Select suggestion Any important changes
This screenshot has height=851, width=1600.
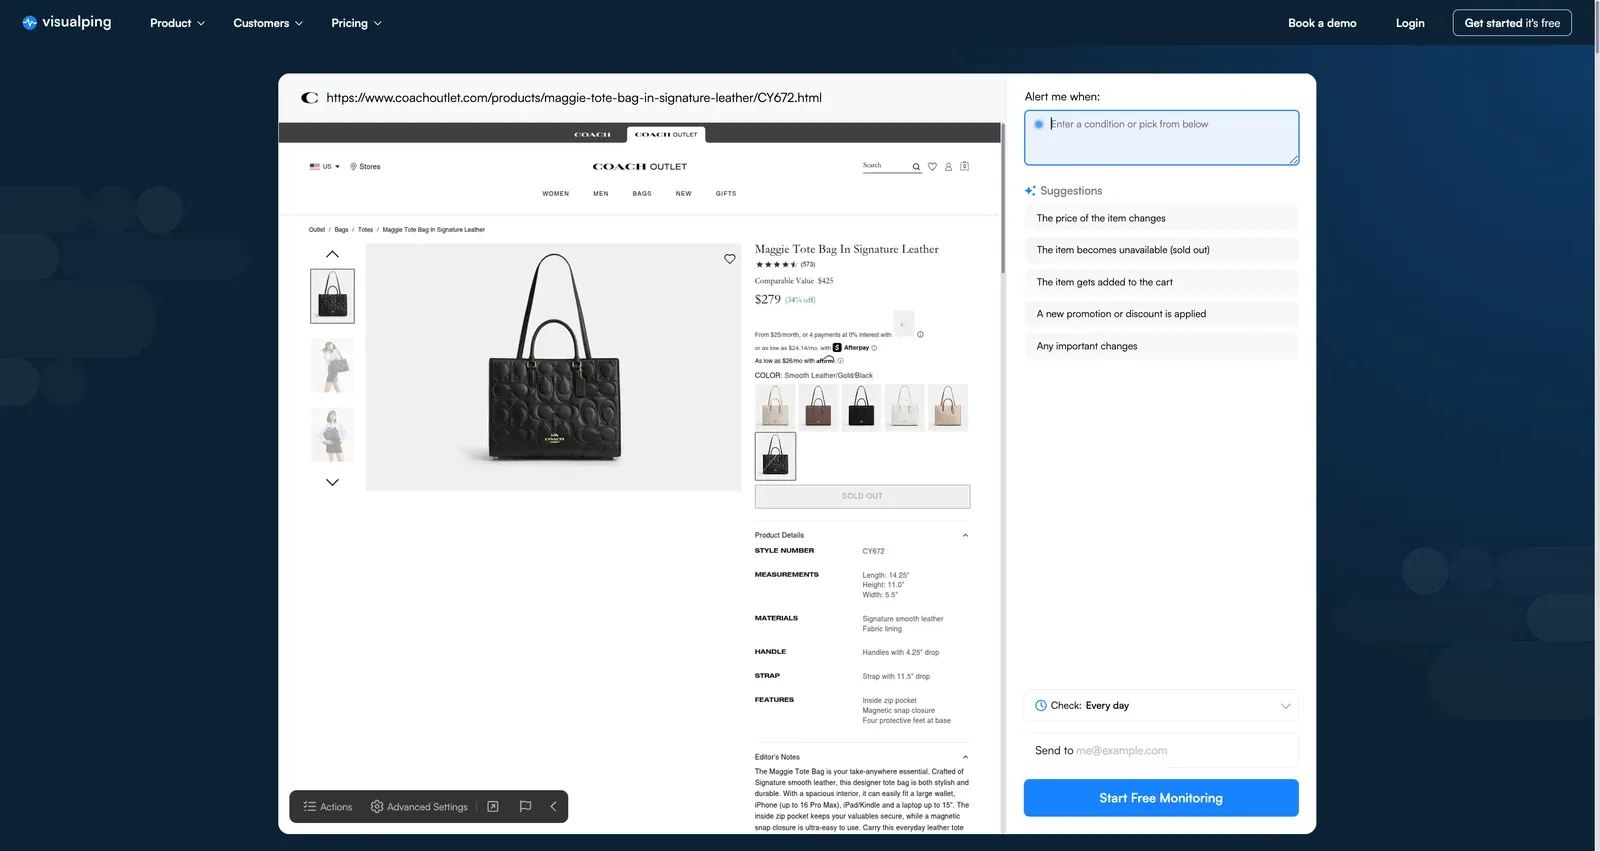click(x=1161, y=346)
